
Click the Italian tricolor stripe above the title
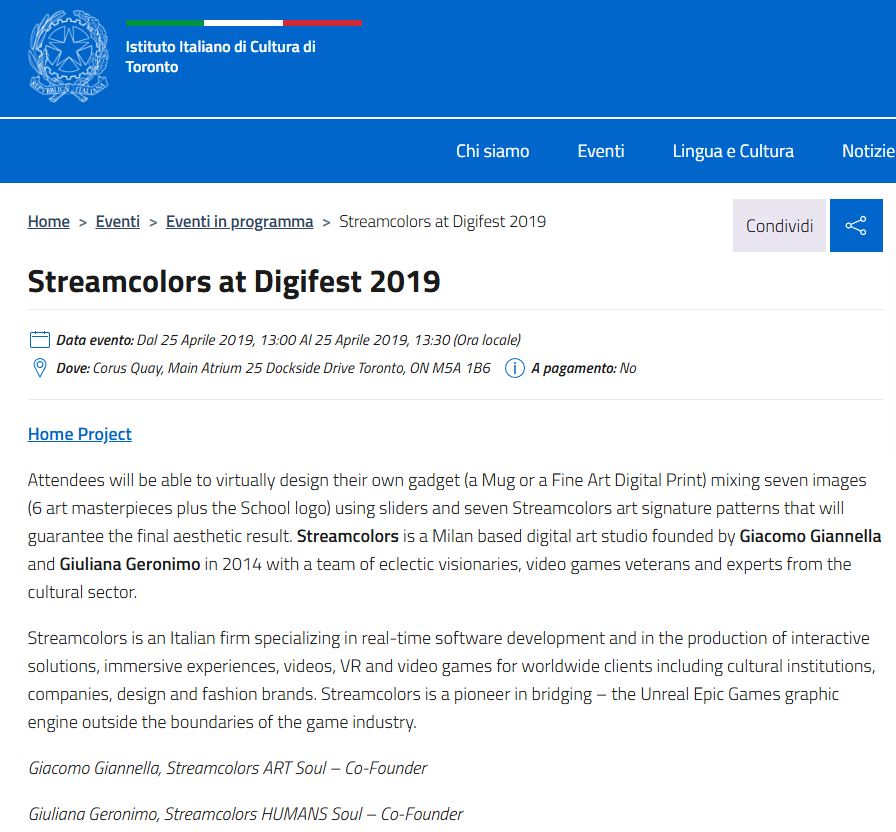(x=243, y=23)
